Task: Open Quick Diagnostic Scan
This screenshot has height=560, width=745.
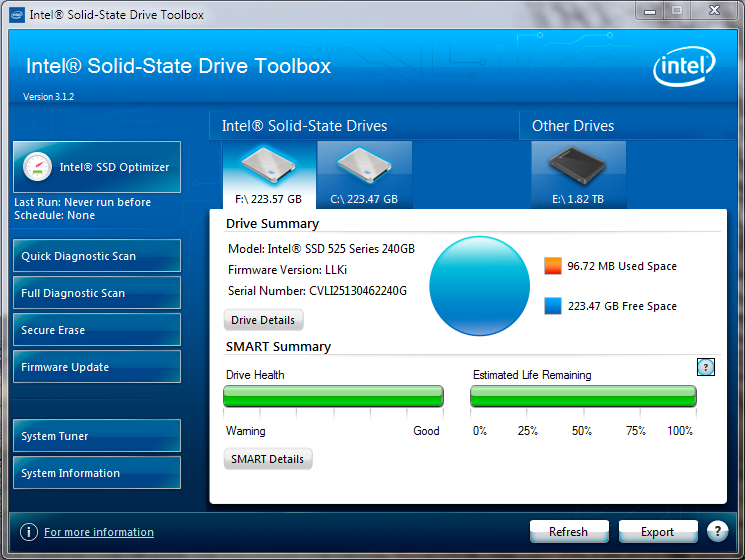Action: (96, 256)
